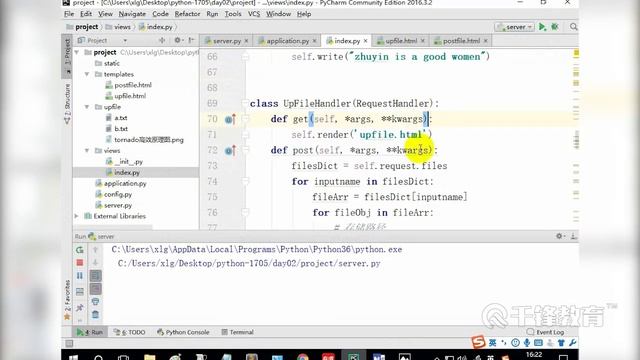
Task: Open the Python Console tool window
Action: [183, 332]
